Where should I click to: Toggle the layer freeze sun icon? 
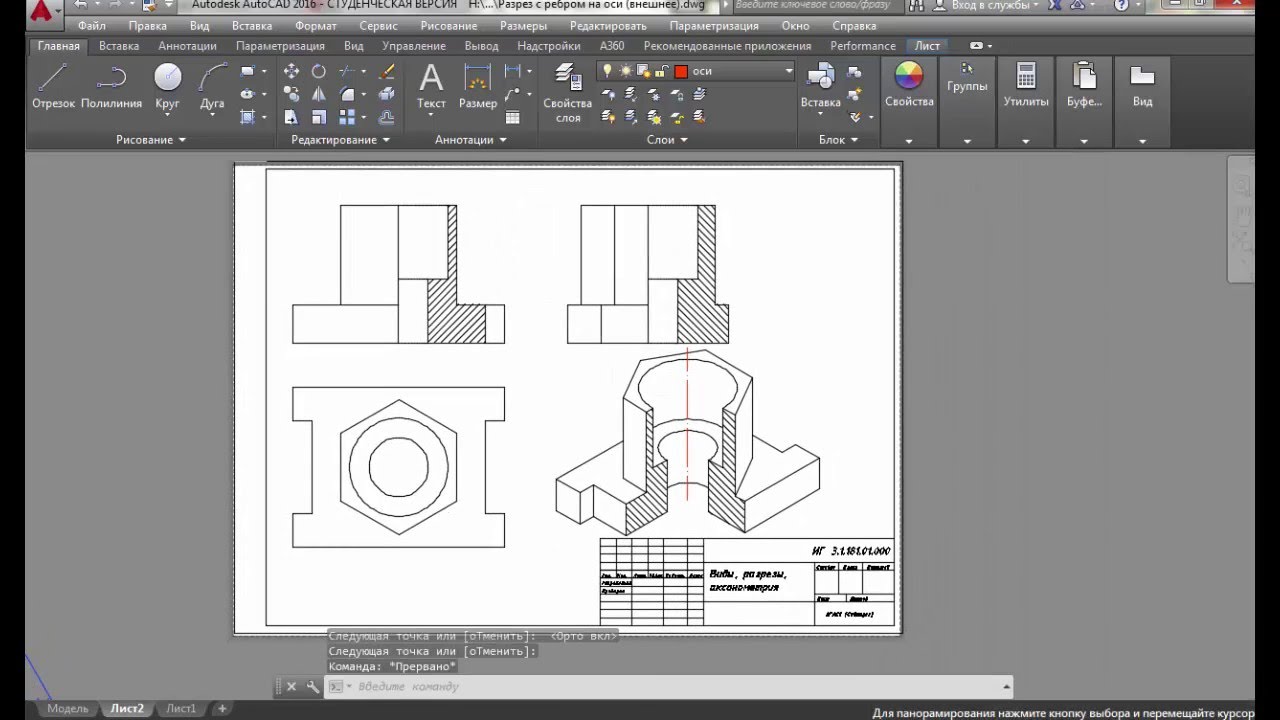click(x=625, y=71)
